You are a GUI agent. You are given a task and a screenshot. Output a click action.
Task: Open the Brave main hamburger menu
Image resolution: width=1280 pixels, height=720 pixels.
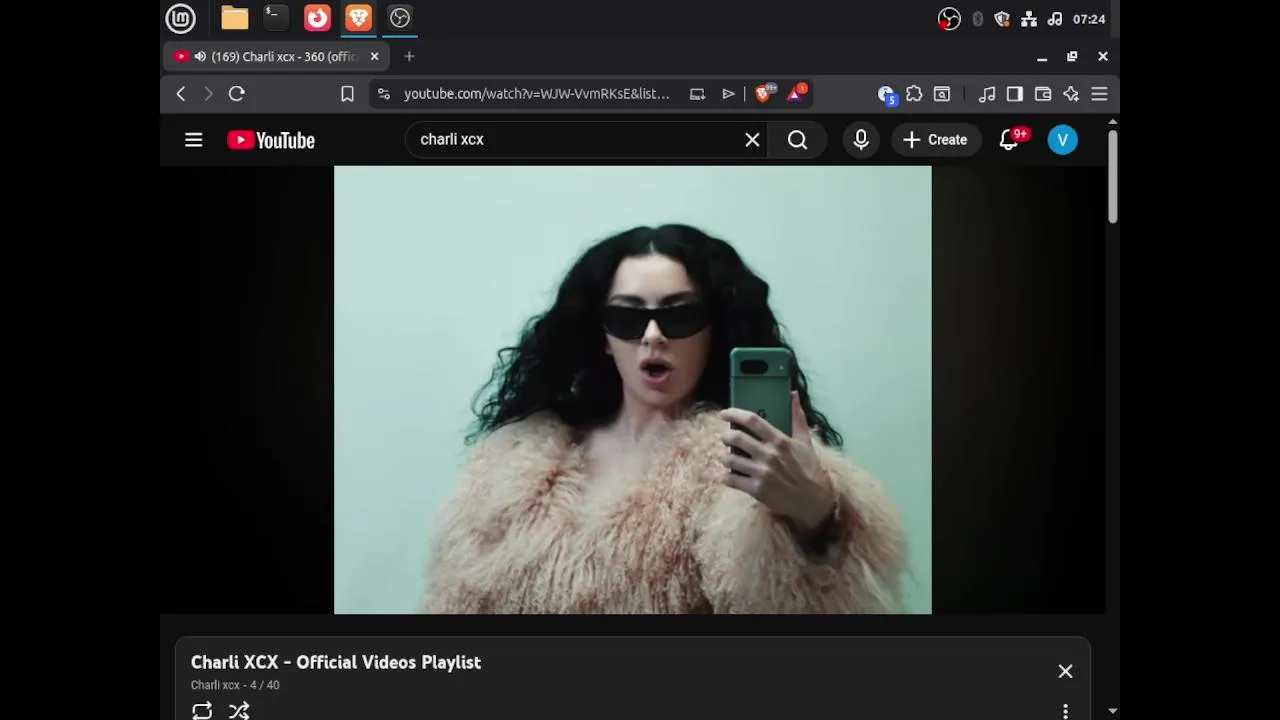(x=1099, y=94)
